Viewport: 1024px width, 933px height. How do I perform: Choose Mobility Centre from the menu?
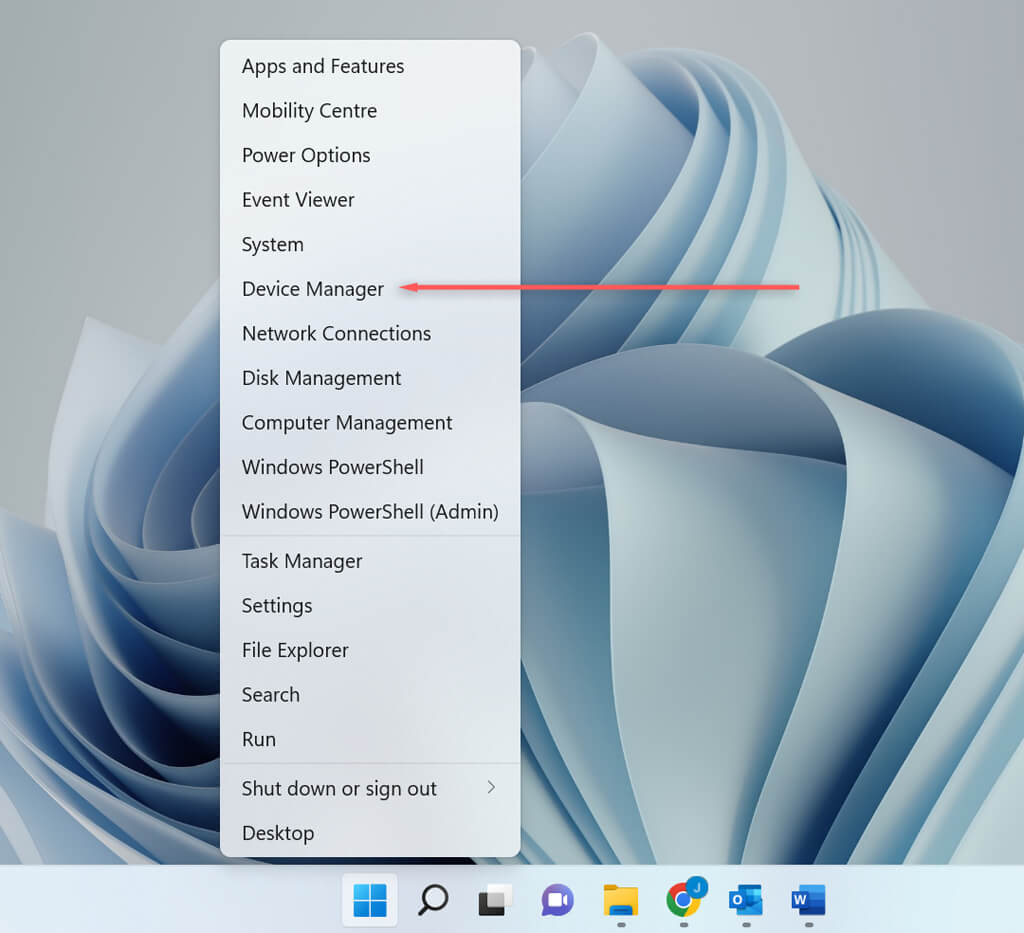coord(309,111)
